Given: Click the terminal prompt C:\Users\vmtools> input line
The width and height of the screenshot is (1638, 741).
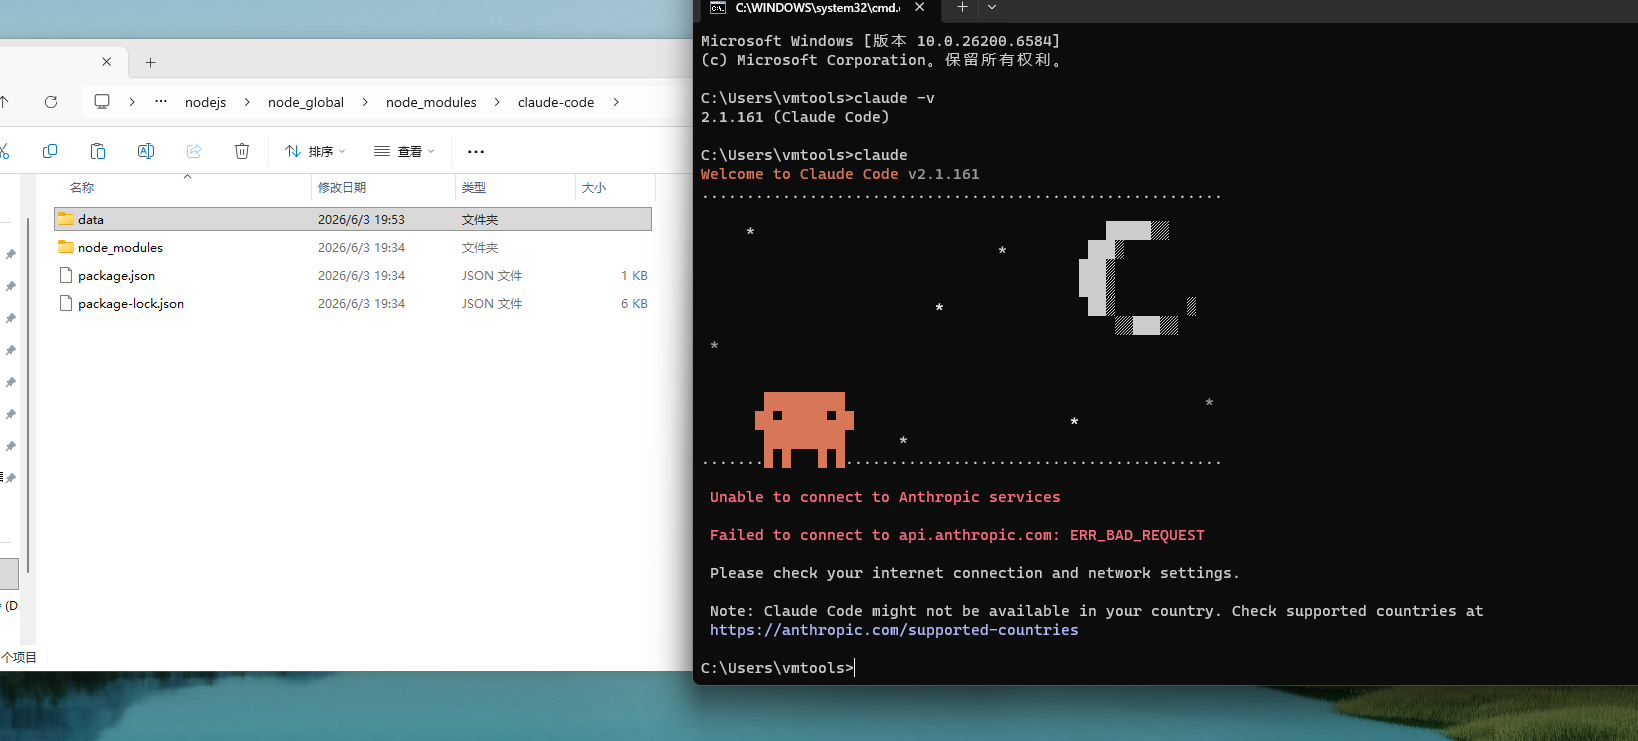Looking at the screenshot, I should coord(778,668).
